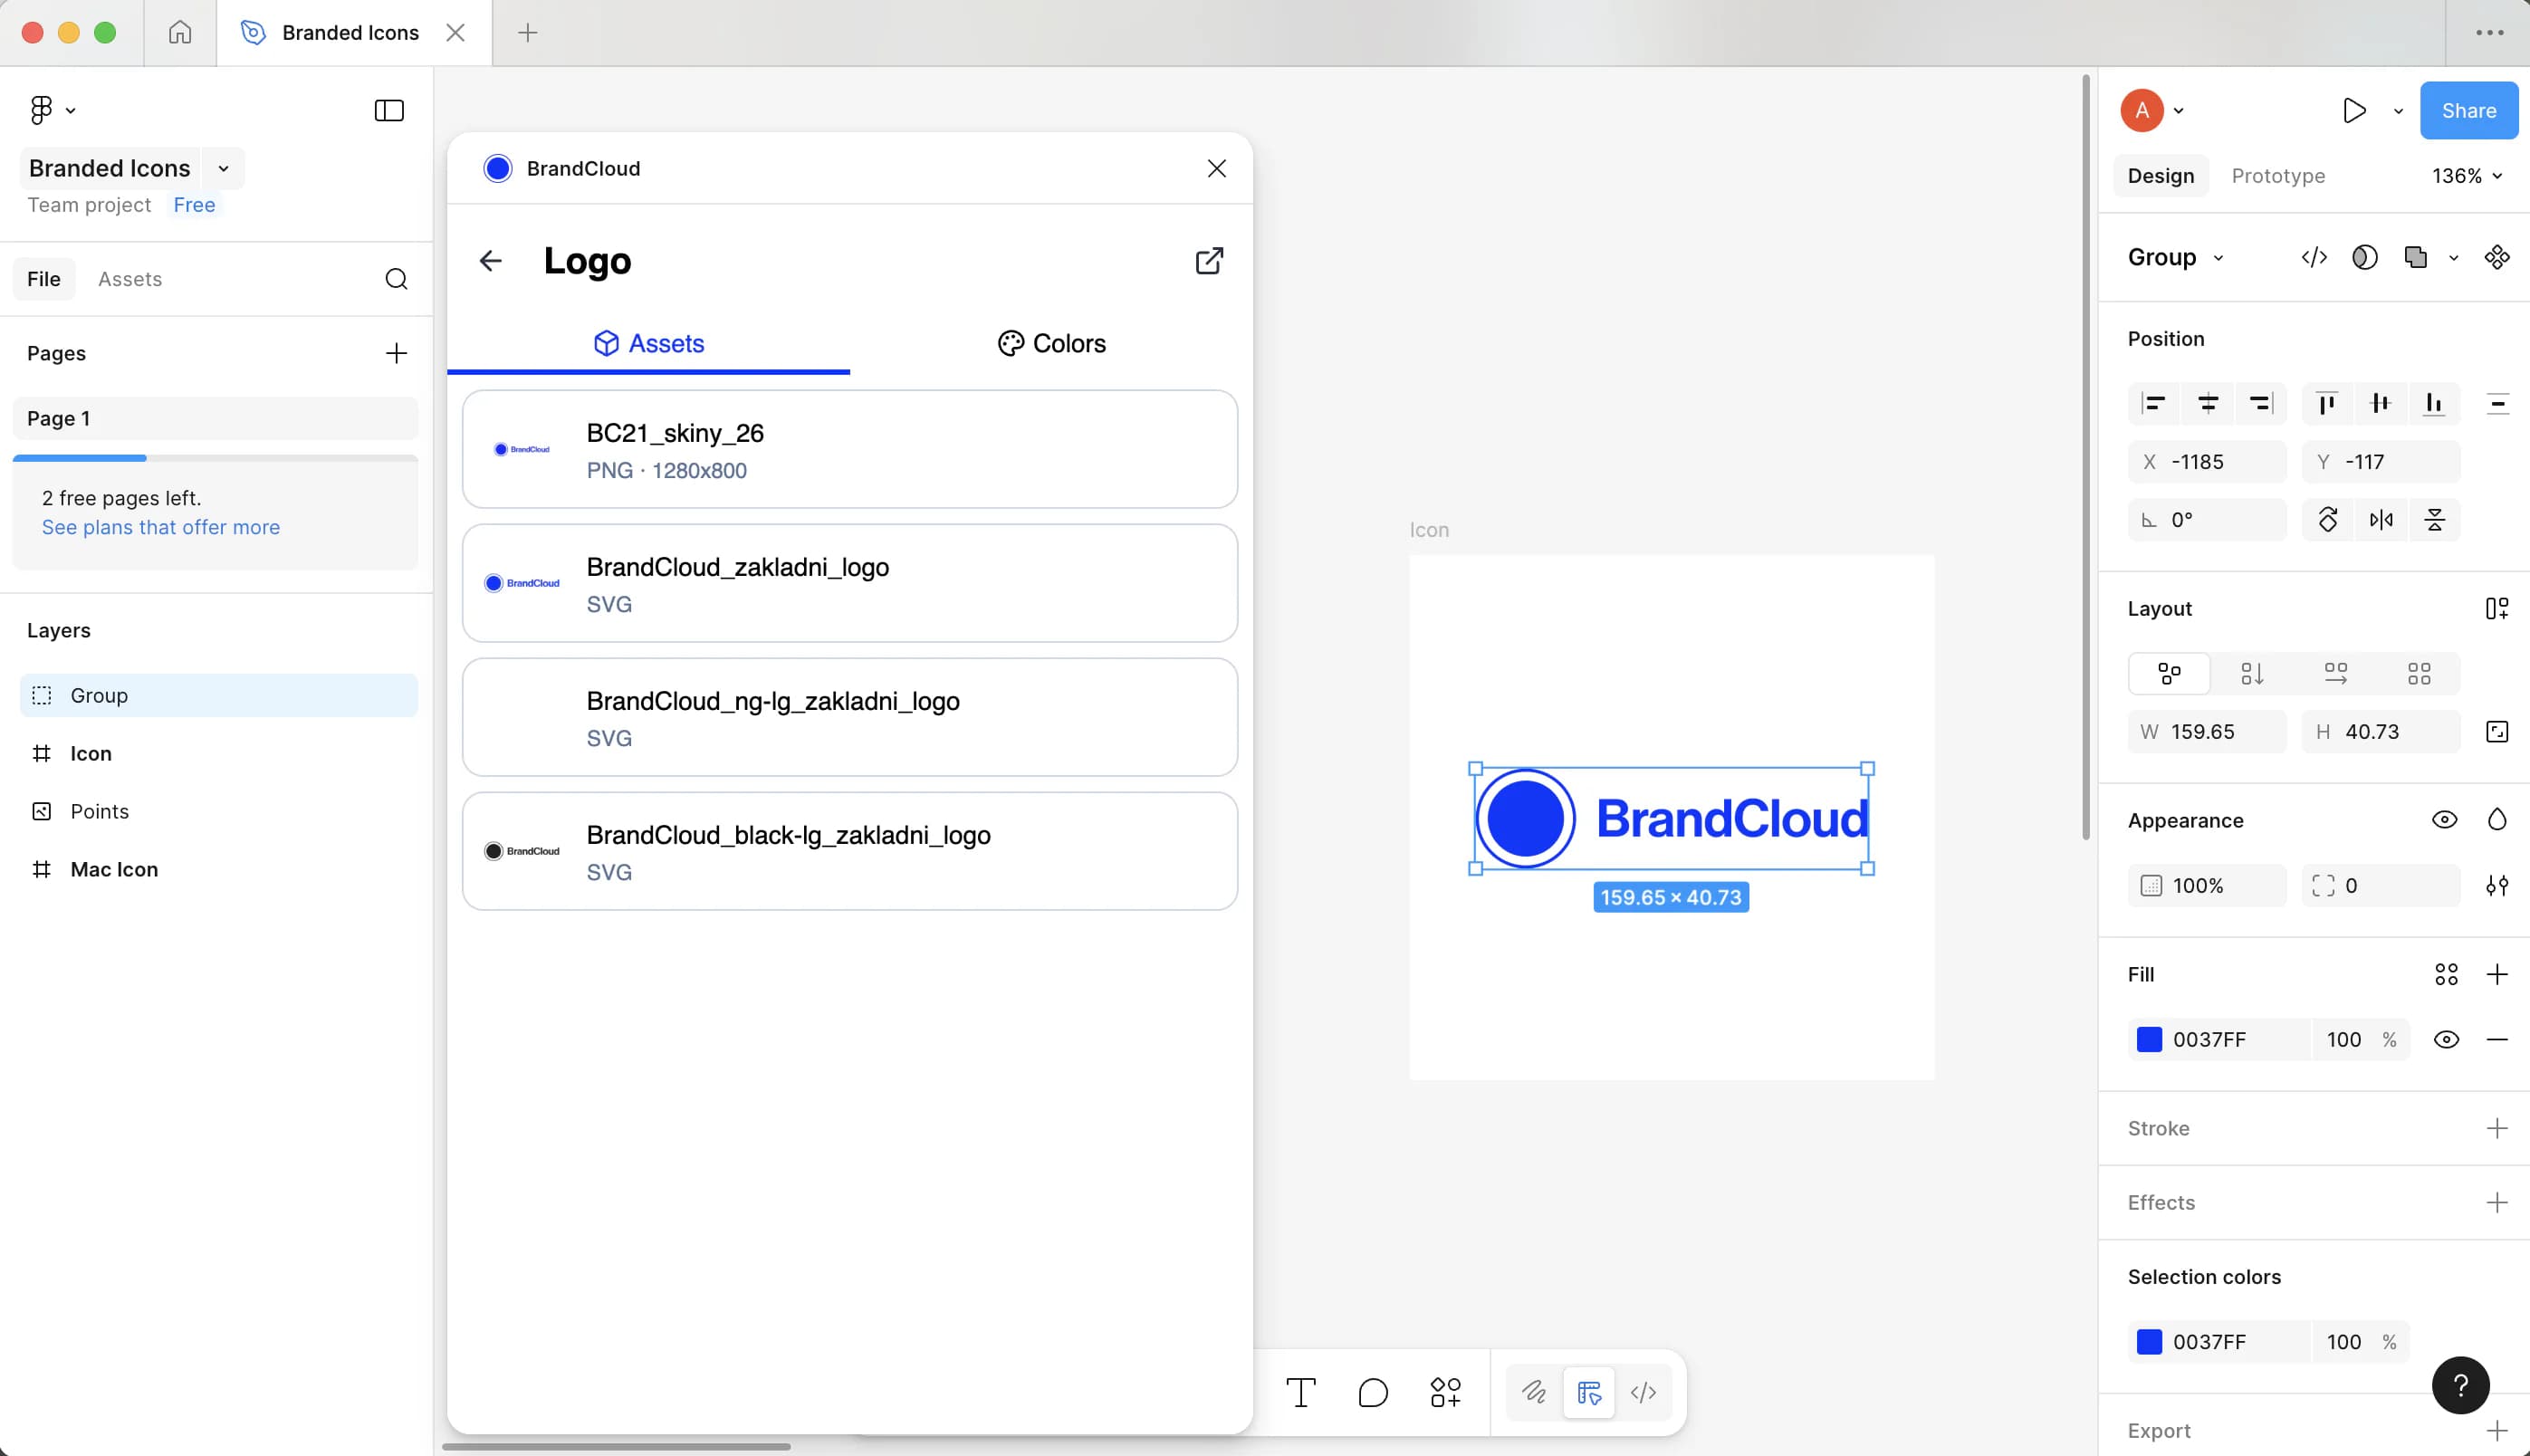Search the layers with the magnifier icon
The height and width of the screenshot is (1456, 2530).
click(396, 279)
